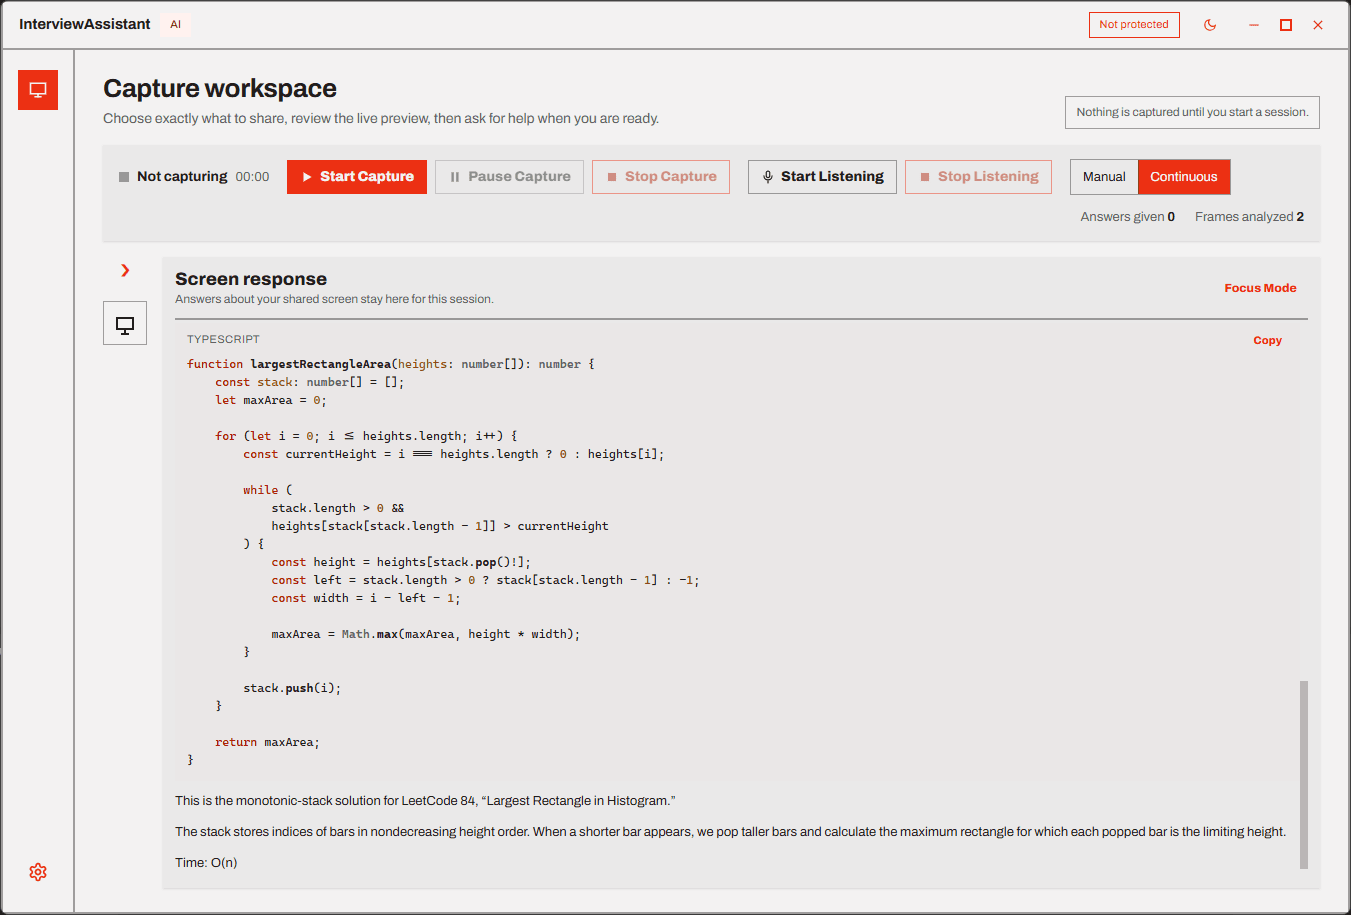Click the Not capturing status text

182,177
